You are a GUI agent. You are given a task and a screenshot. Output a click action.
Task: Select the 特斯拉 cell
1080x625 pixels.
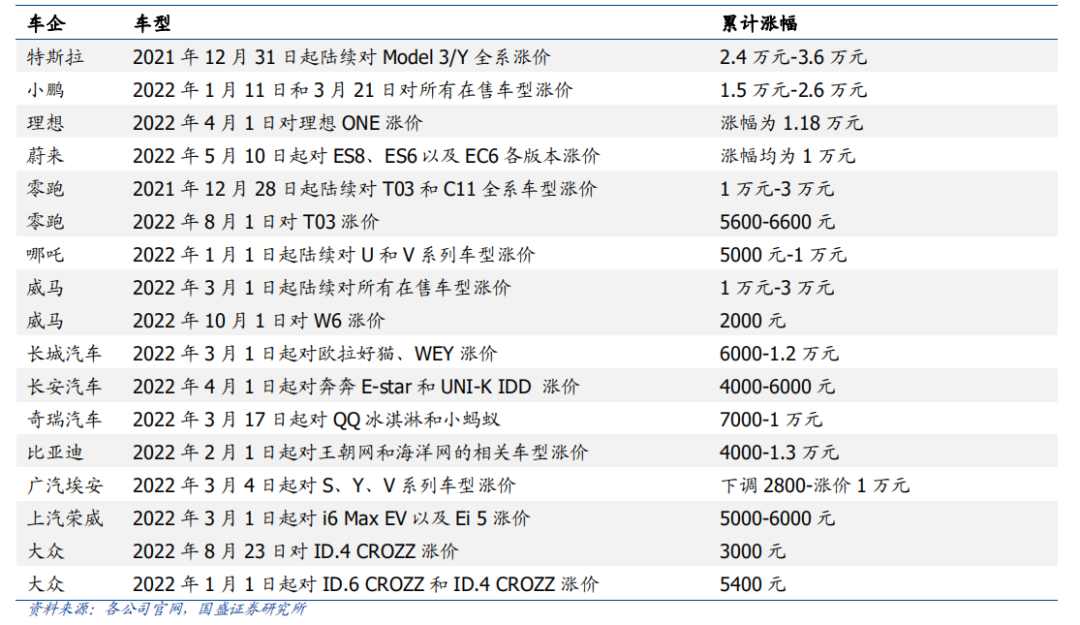[x=55, y=57]
